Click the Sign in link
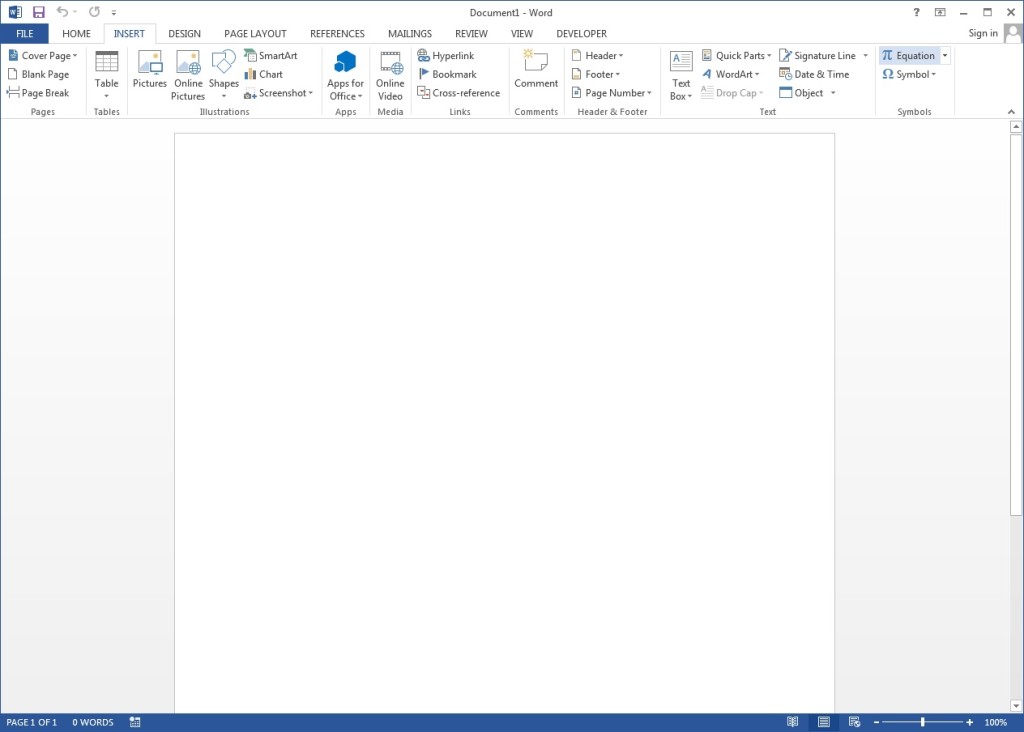This screenshot has height=732, width=1024. (982, 33)
